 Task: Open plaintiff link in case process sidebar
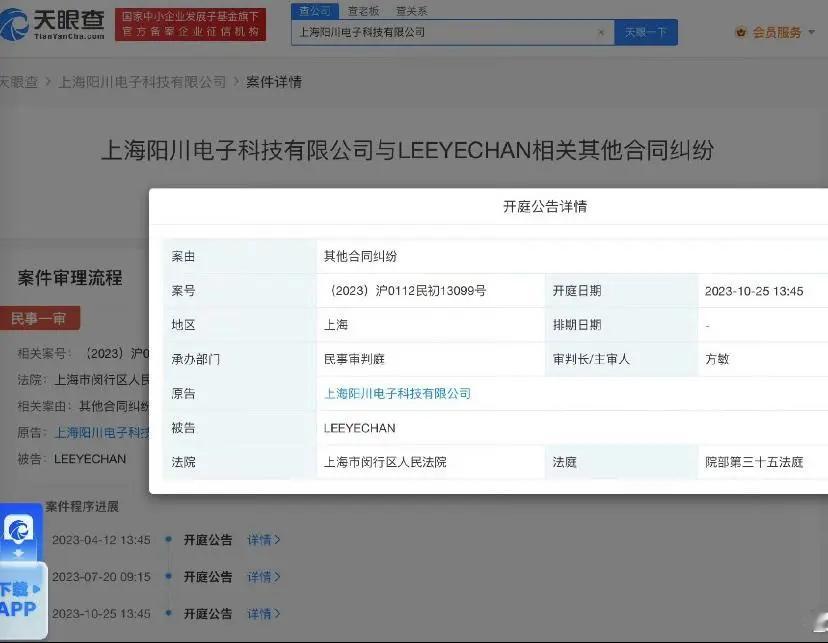pos(102,432)
